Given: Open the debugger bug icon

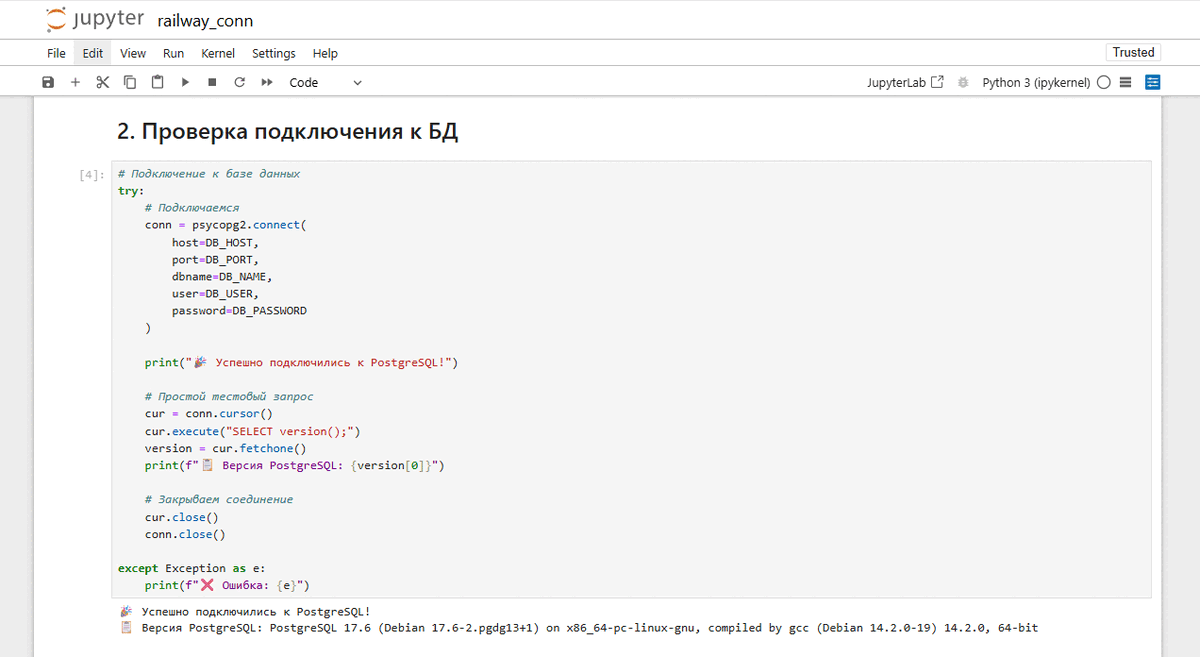Looking at the screenshot, I should (964, 82).
